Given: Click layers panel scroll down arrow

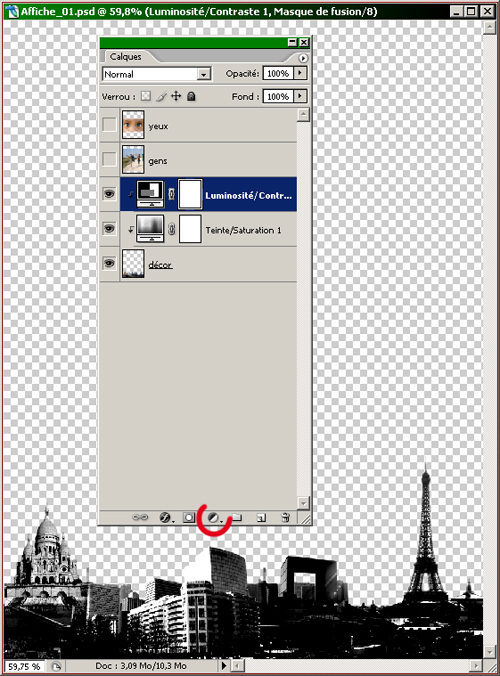Looking at the screenshot, I should [x=303, y=503].
